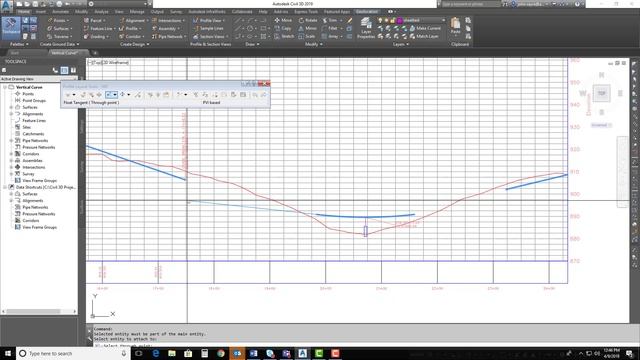Open the Analyze ribbon tab

pyautogui.click(x=102, y=12)
